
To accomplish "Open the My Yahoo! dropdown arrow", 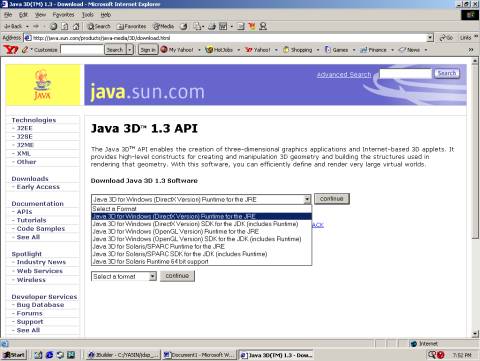I will pos(199,50).
